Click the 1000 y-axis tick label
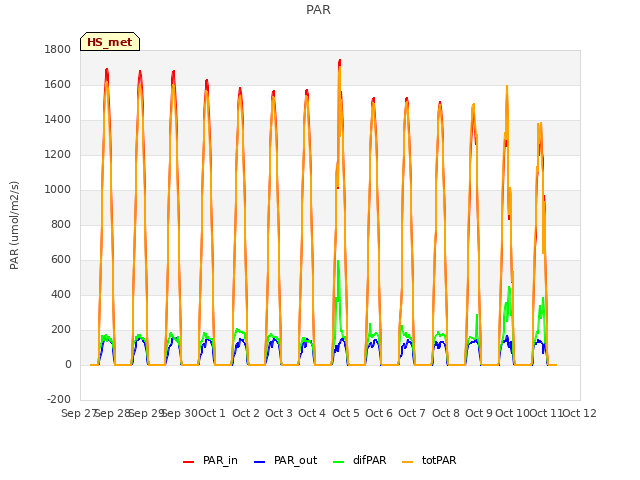Screen dimensions: 640x480 pos(58,189)
